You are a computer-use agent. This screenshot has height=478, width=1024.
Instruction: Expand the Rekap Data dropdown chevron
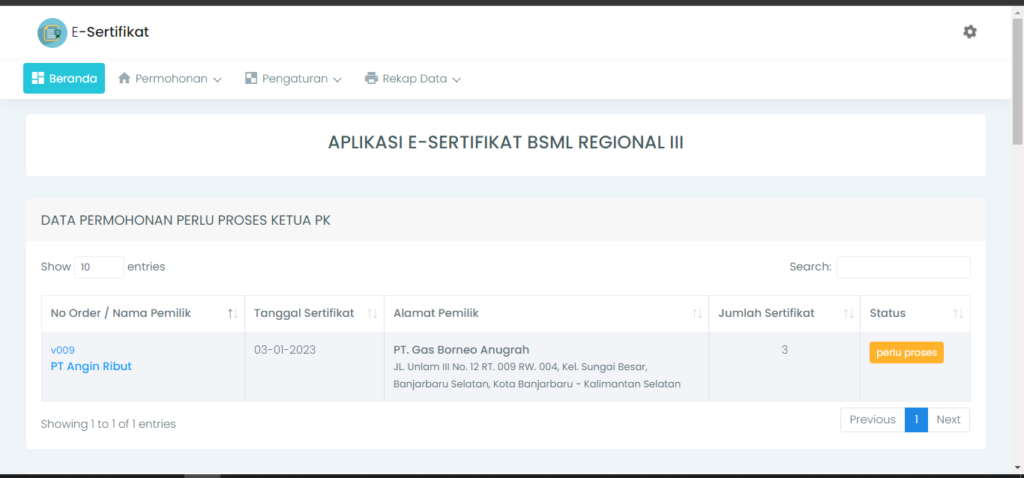[456, 79]
